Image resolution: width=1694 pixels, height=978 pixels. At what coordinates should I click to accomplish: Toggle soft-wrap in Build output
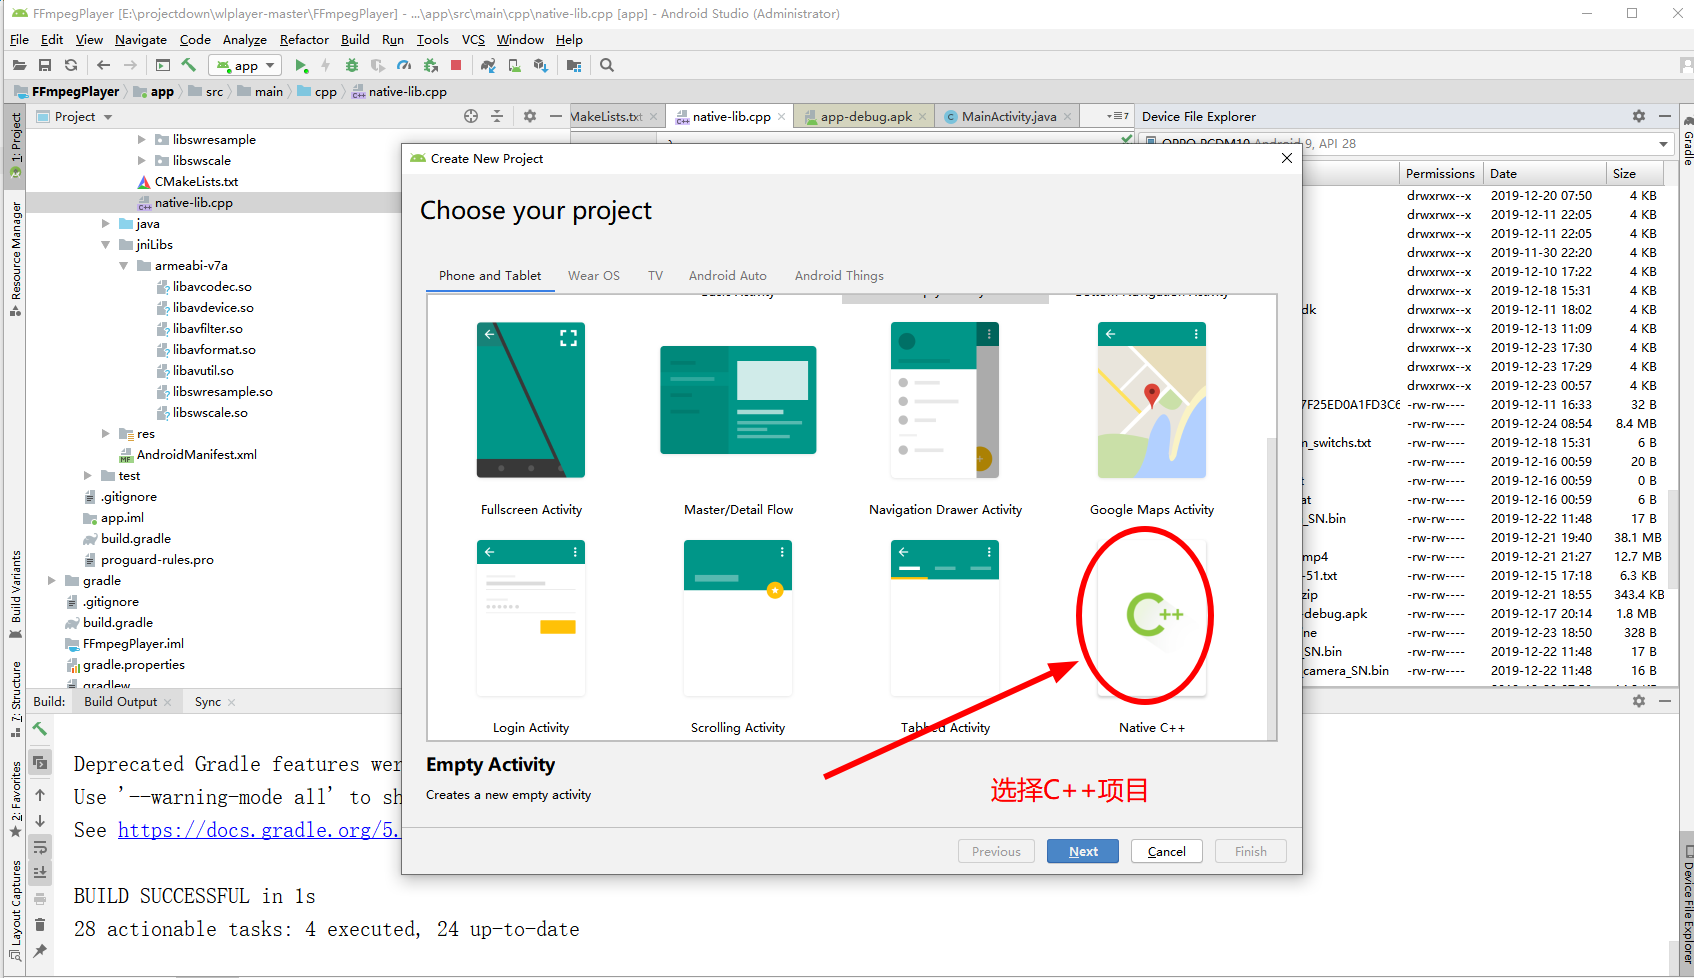coord(40,847)
